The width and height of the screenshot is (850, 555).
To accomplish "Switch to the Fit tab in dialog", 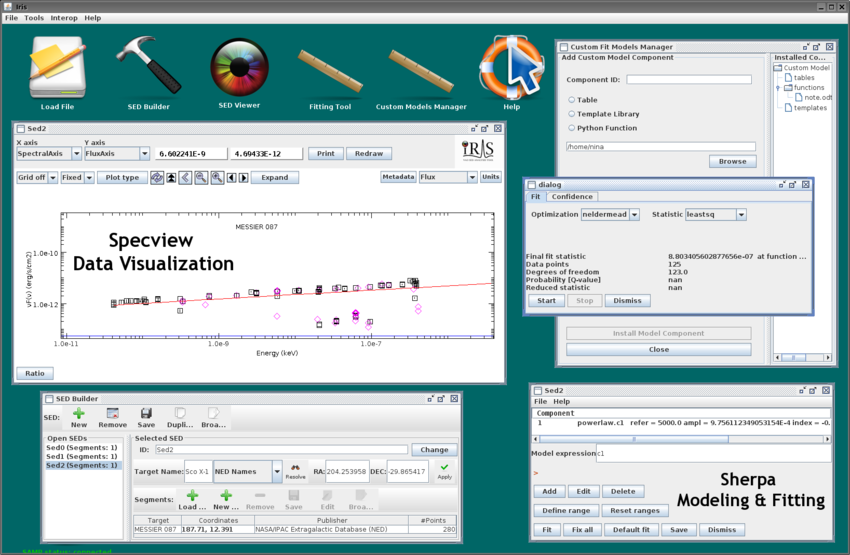I will (x=536, y=197).
